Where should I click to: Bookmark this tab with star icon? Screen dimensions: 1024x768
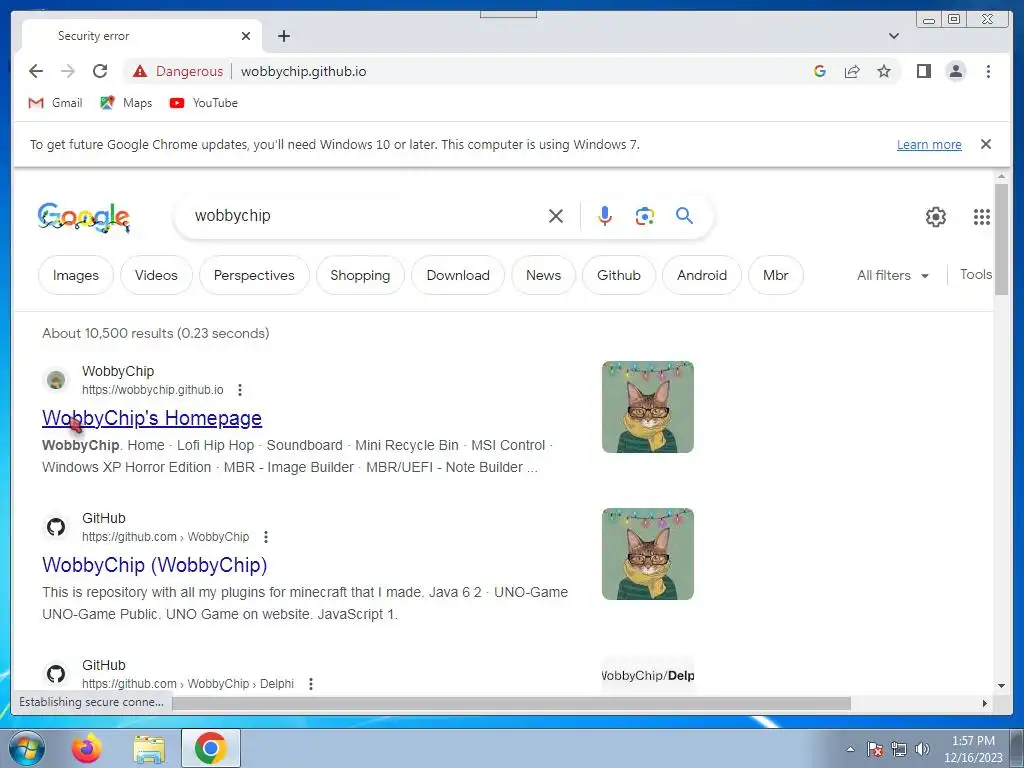click(884, 71)
